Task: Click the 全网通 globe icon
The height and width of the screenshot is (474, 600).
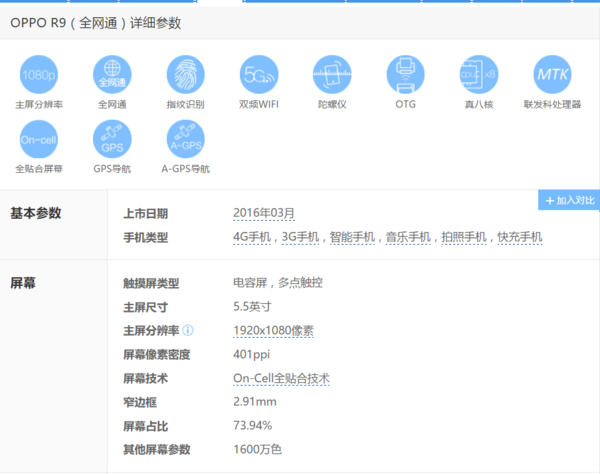Action: pyautogui.click(x=112, y=74)
